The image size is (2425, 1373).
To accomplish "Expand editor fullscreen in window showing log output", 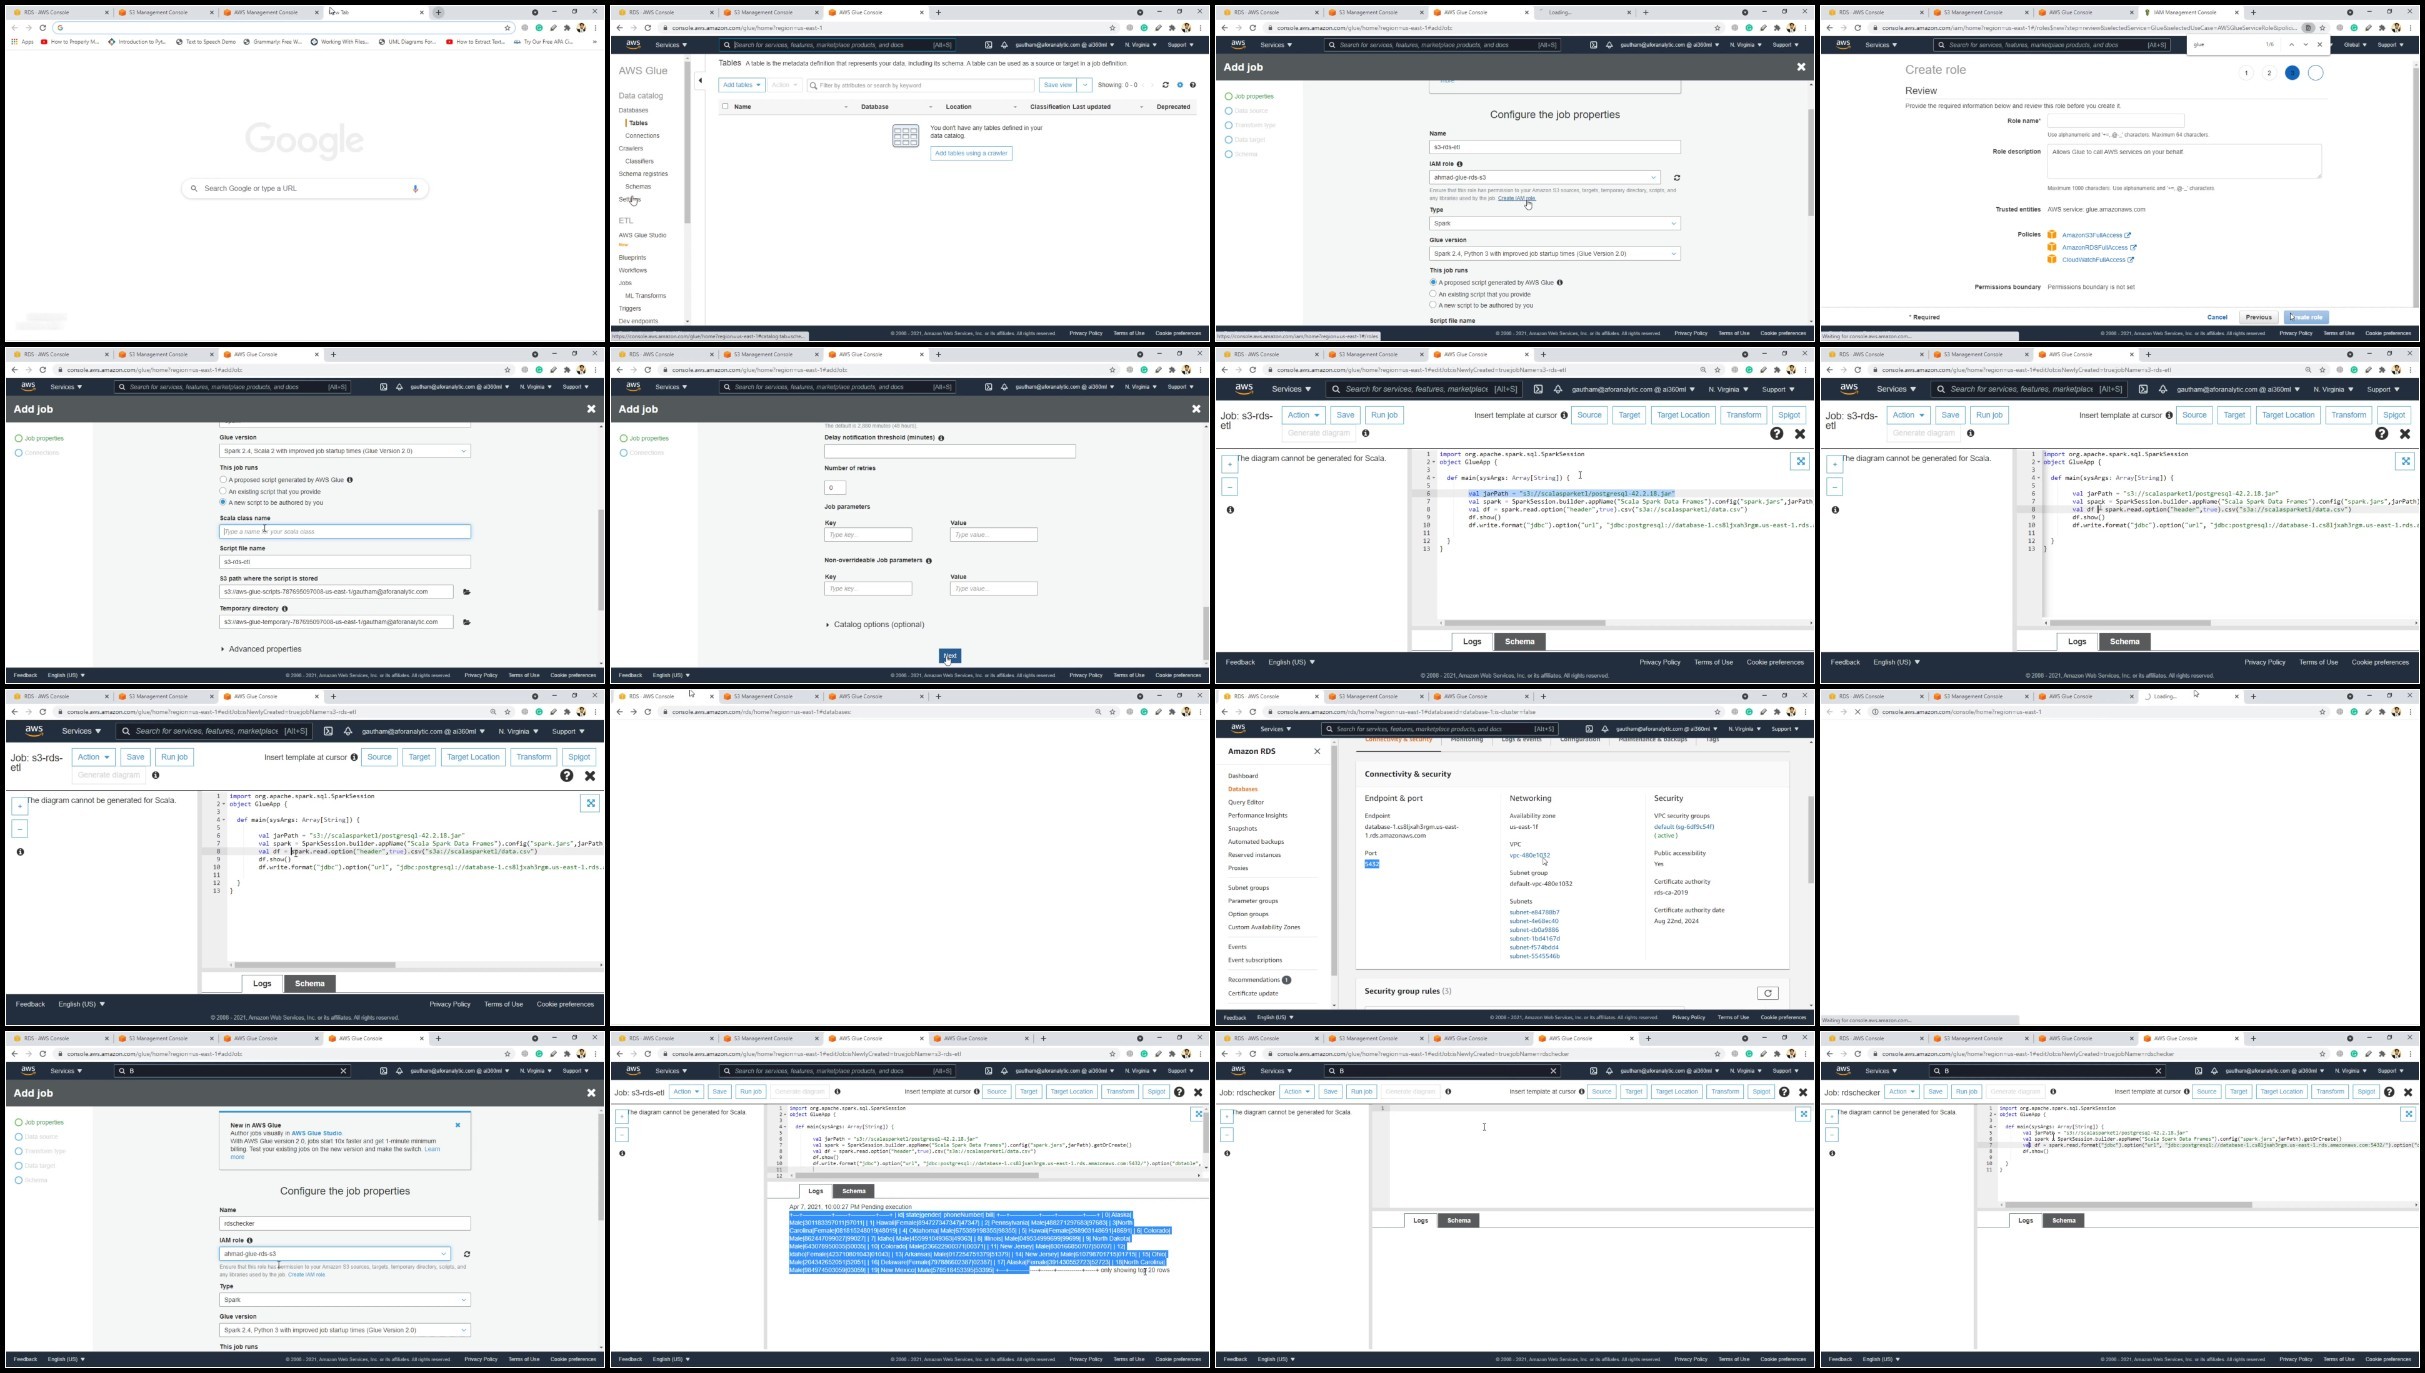I will pos(1198,1114).
